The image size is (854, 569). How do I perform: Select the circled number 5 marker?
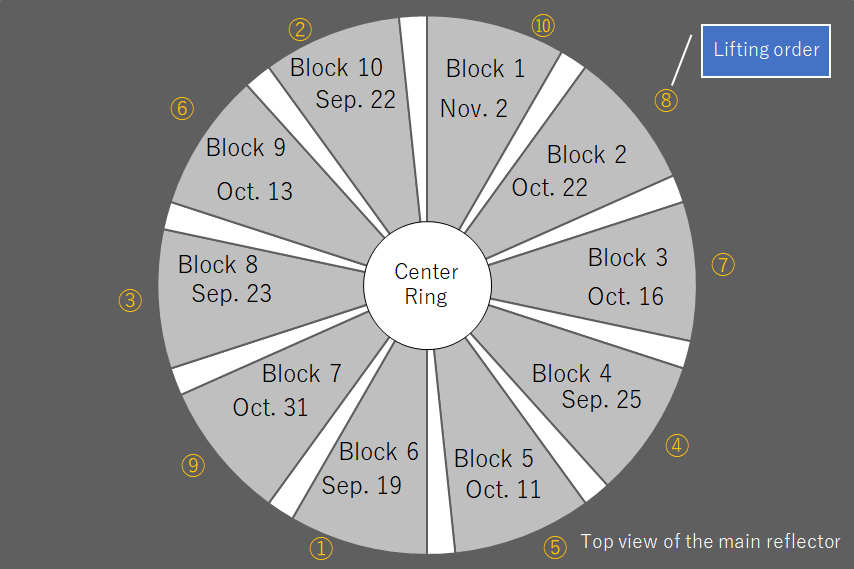[555, 547]
